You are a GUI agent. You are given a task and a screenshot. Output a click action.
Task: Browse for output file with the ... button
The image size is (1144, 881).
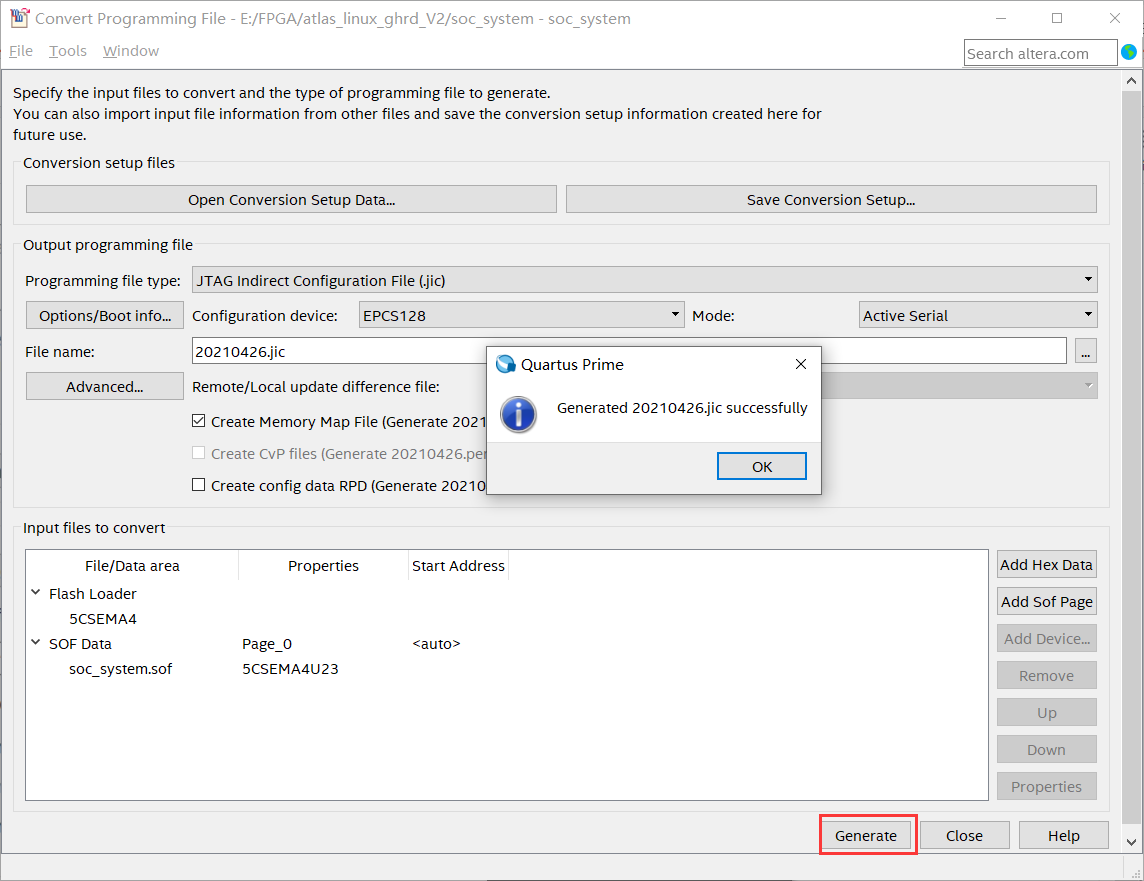point(1086,351)
